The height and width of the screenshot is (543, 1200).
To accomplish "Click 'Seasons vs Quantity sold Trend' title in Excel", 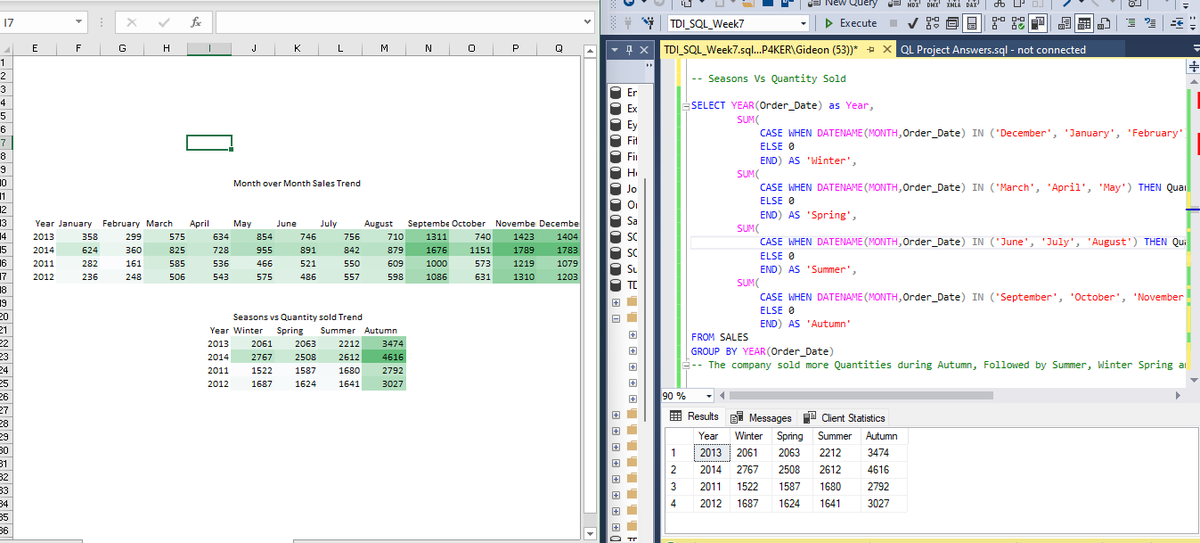I will point(297,317).
